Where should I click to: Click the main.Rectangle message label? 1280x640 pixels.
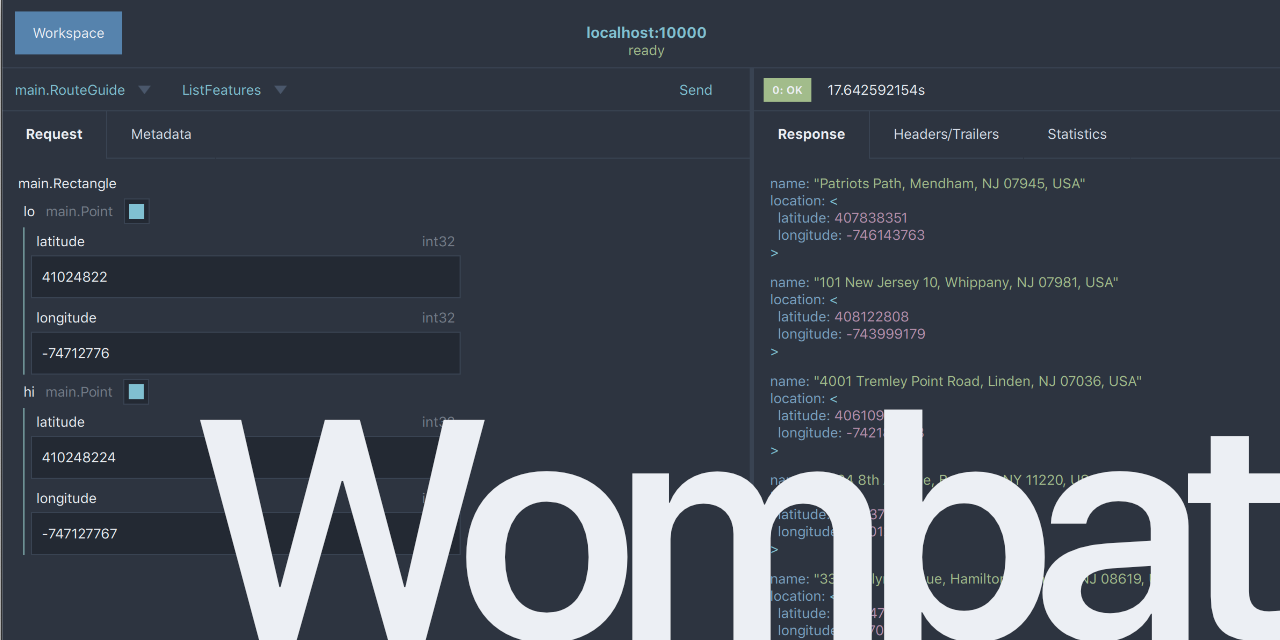[x=67, y=184]
